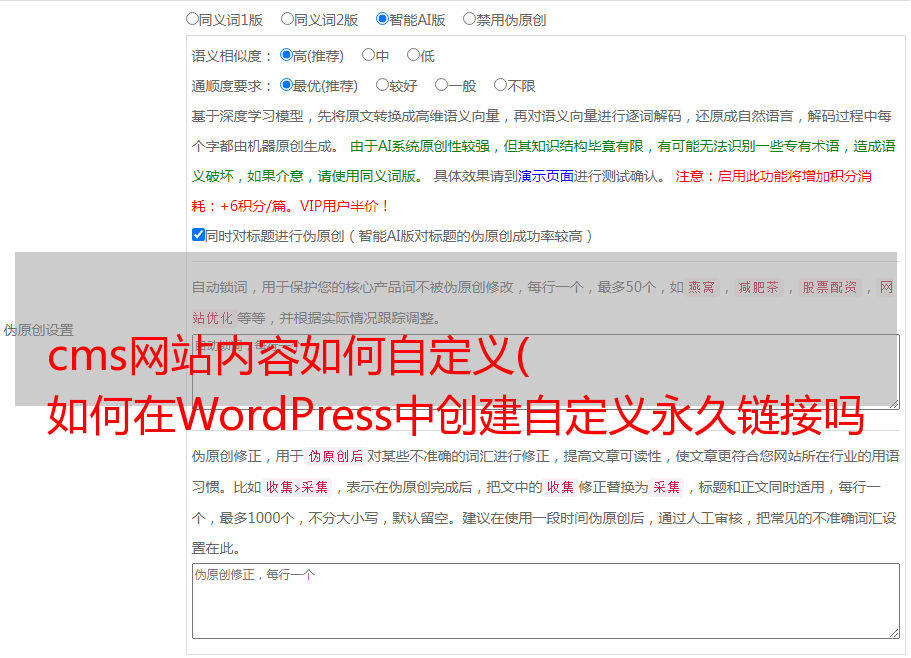Click inside the 自动锁词 textarea
This screenshot has height=658, width=911.
tap(546, 371)
